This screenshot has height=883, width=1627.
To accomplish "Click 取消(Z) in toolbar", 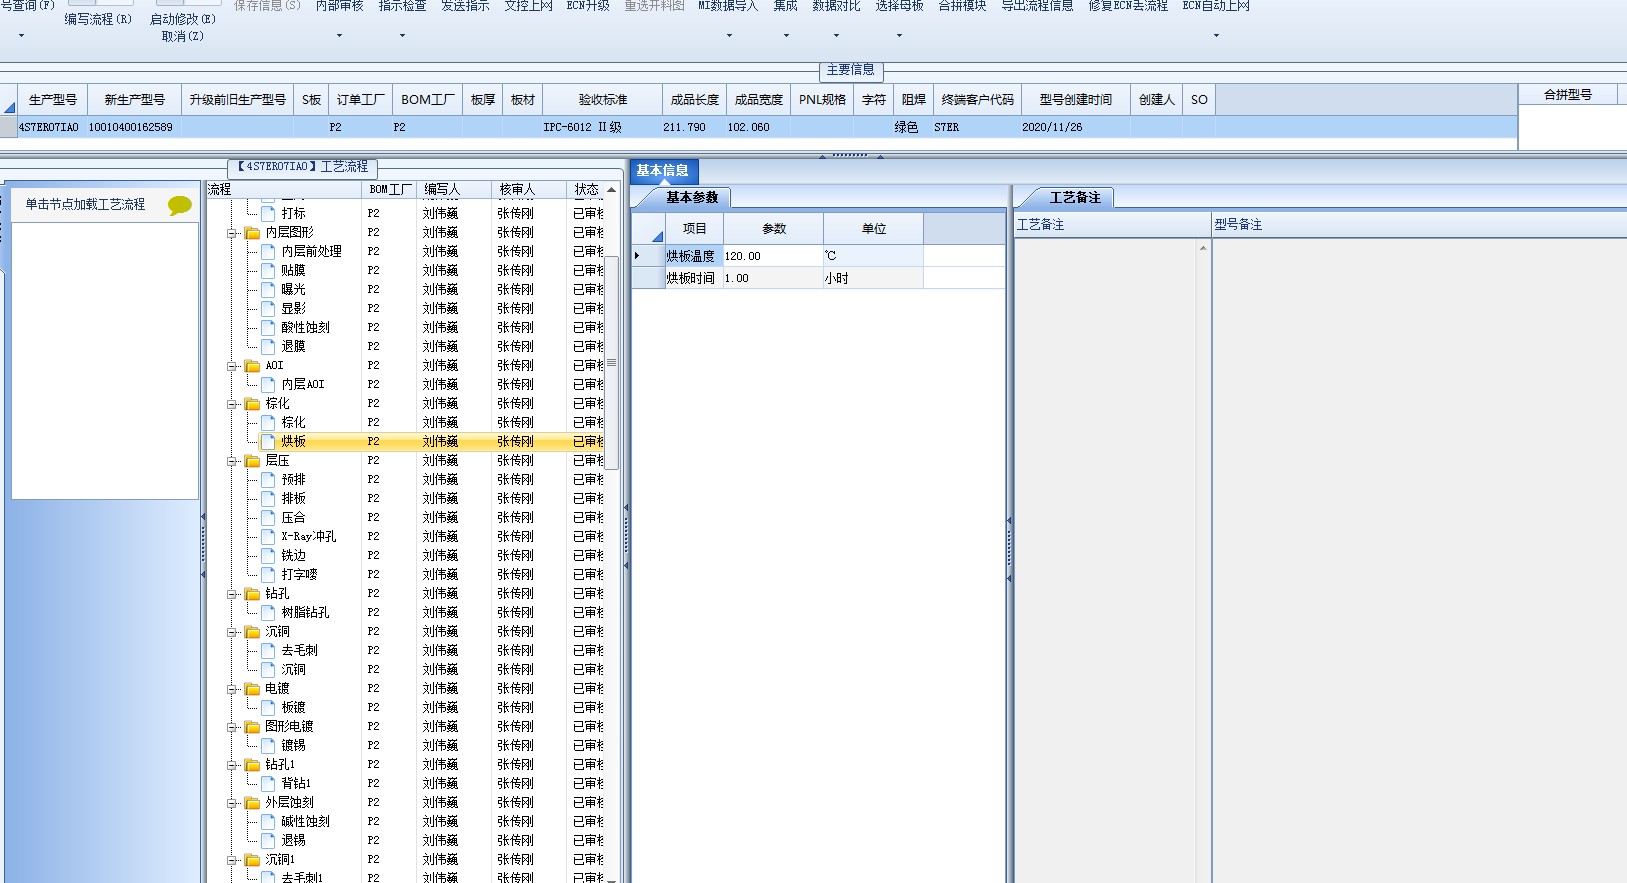I will click(182, 36).
